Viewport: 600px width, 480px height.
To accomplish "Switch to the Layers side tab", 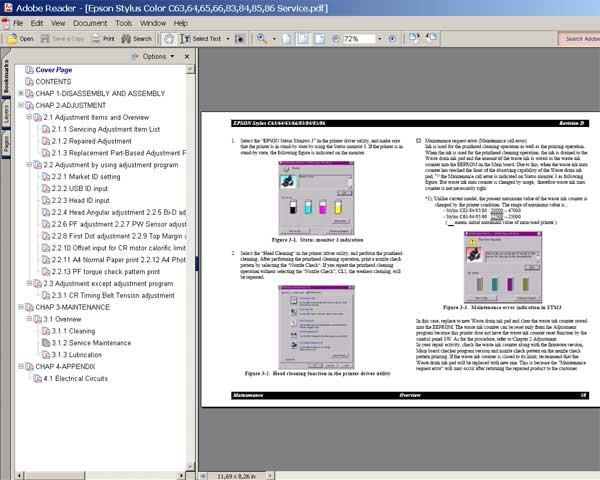I will point(6,114).
